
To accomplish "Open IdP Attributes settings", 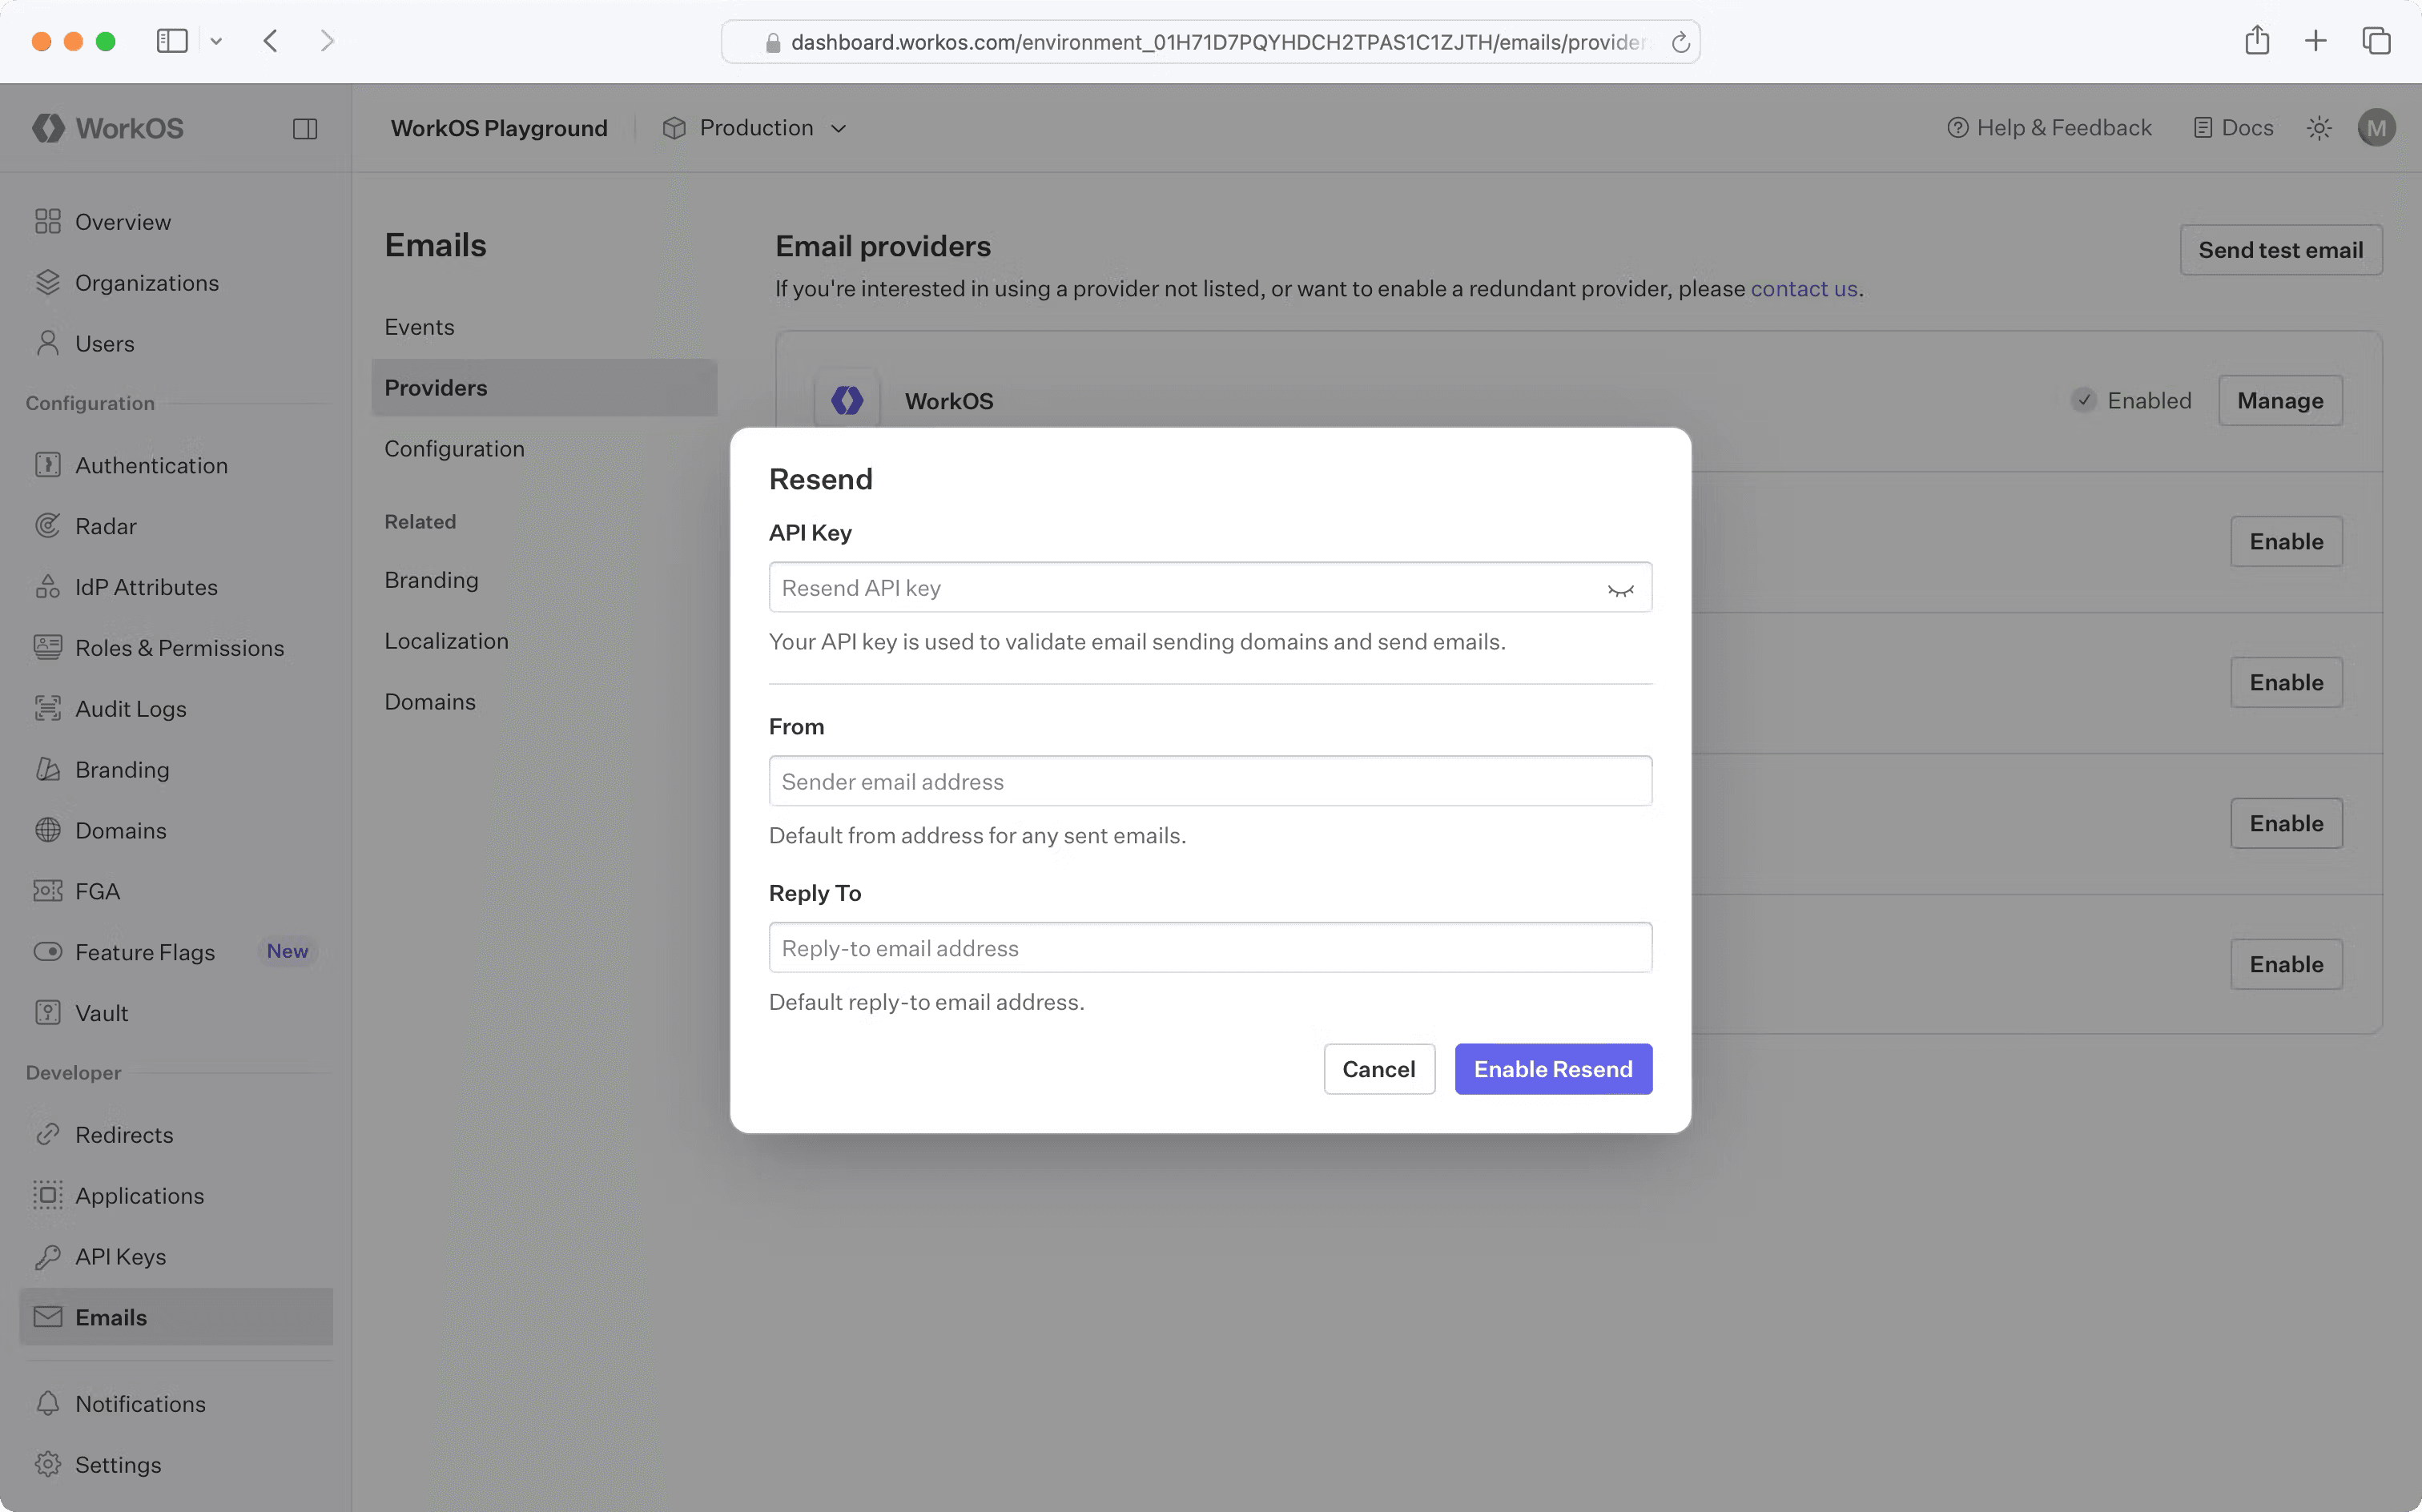I will pos(146,586).
